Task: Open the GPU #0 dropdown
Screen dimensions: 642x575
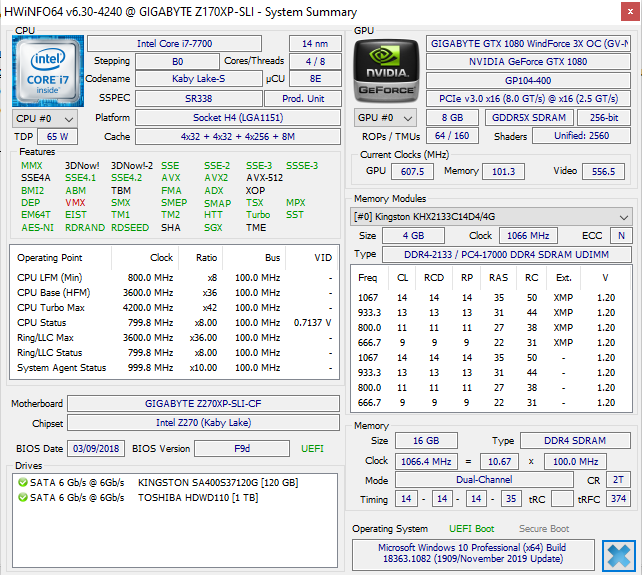Action: pyautogui.click(x=385, y=118)
